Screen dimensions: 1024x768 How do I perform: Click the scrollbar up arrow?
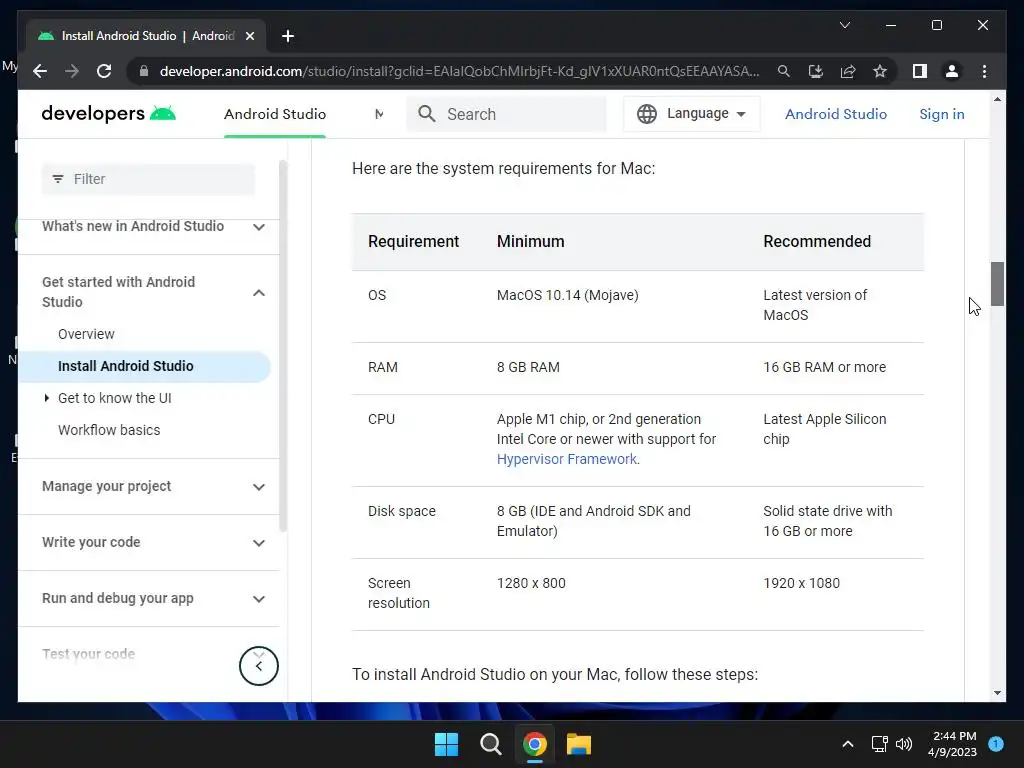tap(997, 99)
